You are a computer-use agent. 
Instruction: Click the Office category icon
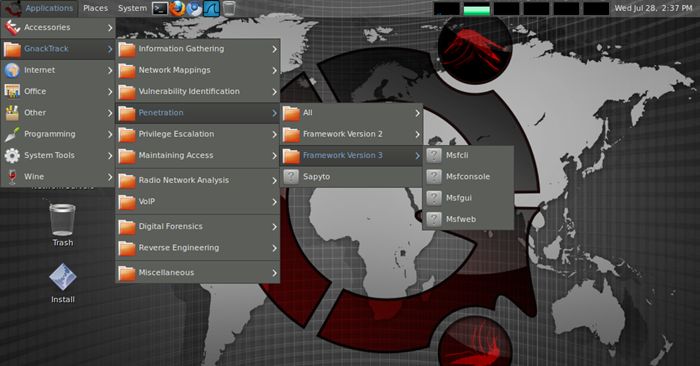(12, 92)
